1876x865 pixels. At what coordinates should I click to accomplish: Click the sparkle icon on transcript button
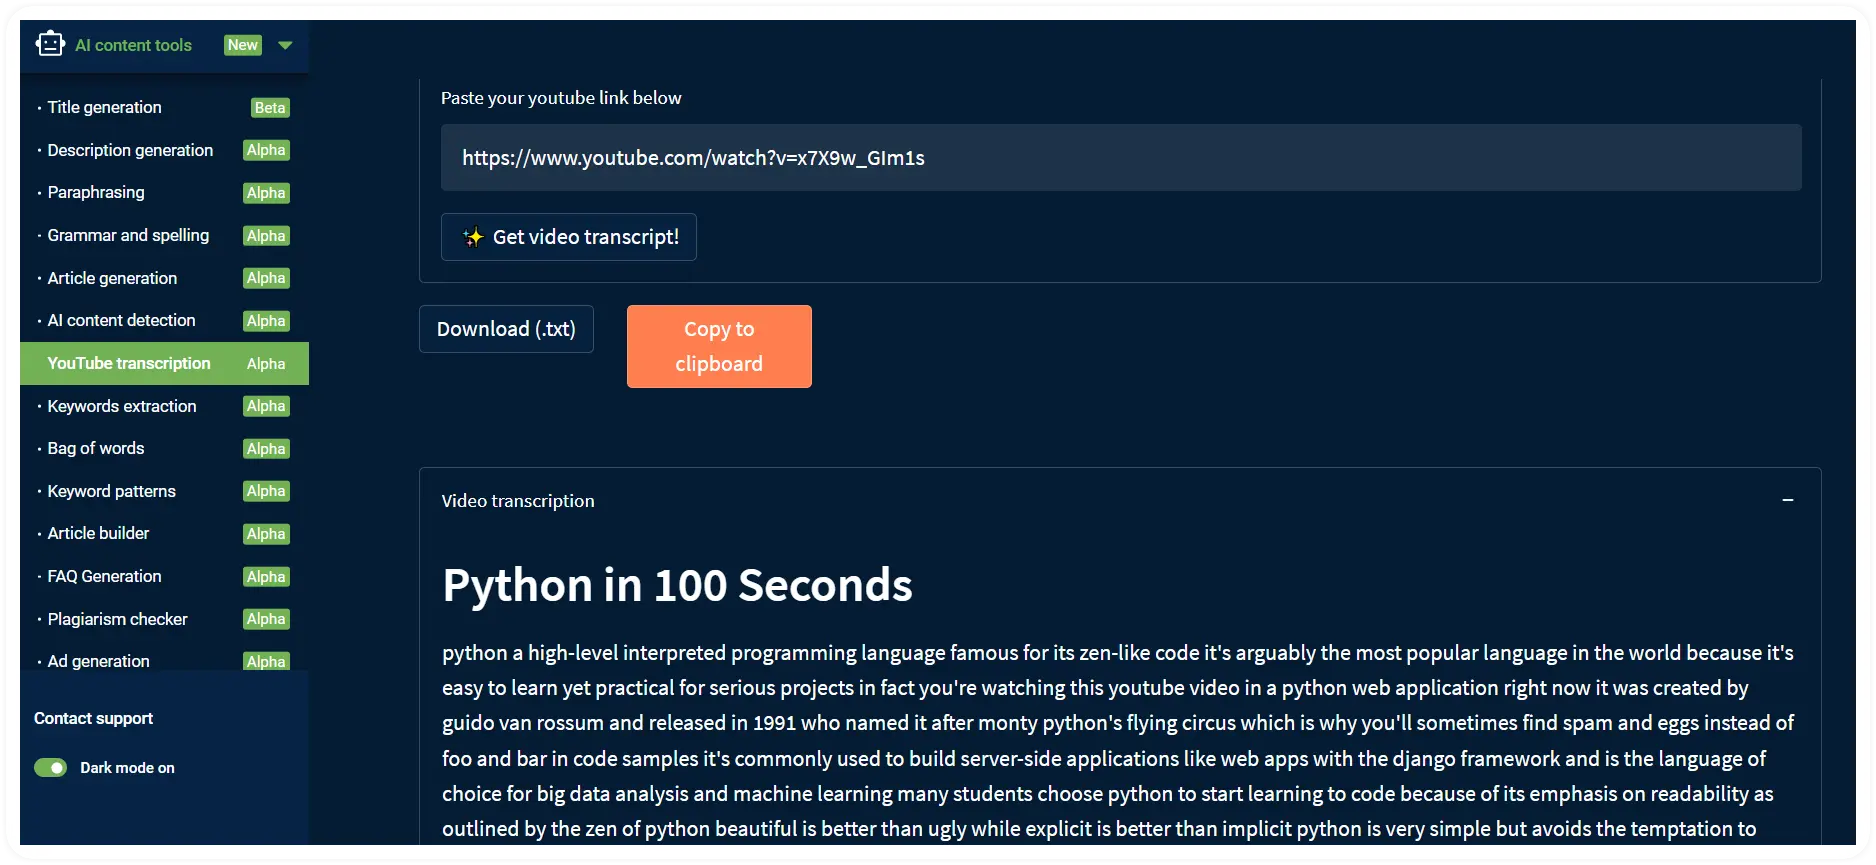(473, 237)
